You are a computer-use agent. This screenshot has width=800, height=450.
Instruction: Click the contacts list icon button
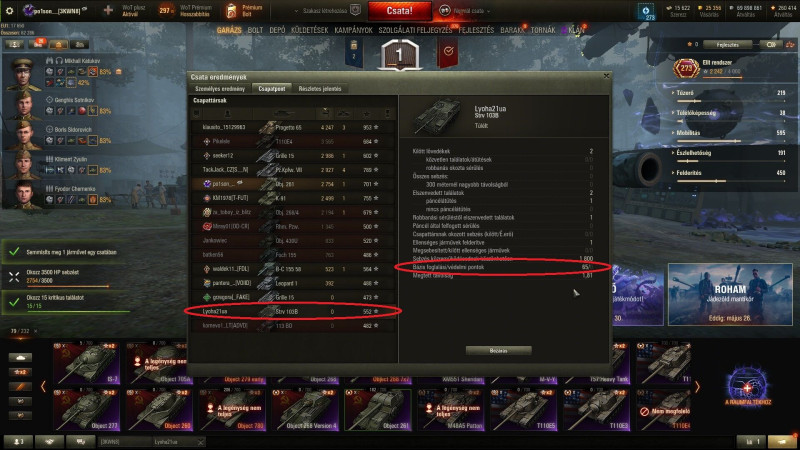18,442
